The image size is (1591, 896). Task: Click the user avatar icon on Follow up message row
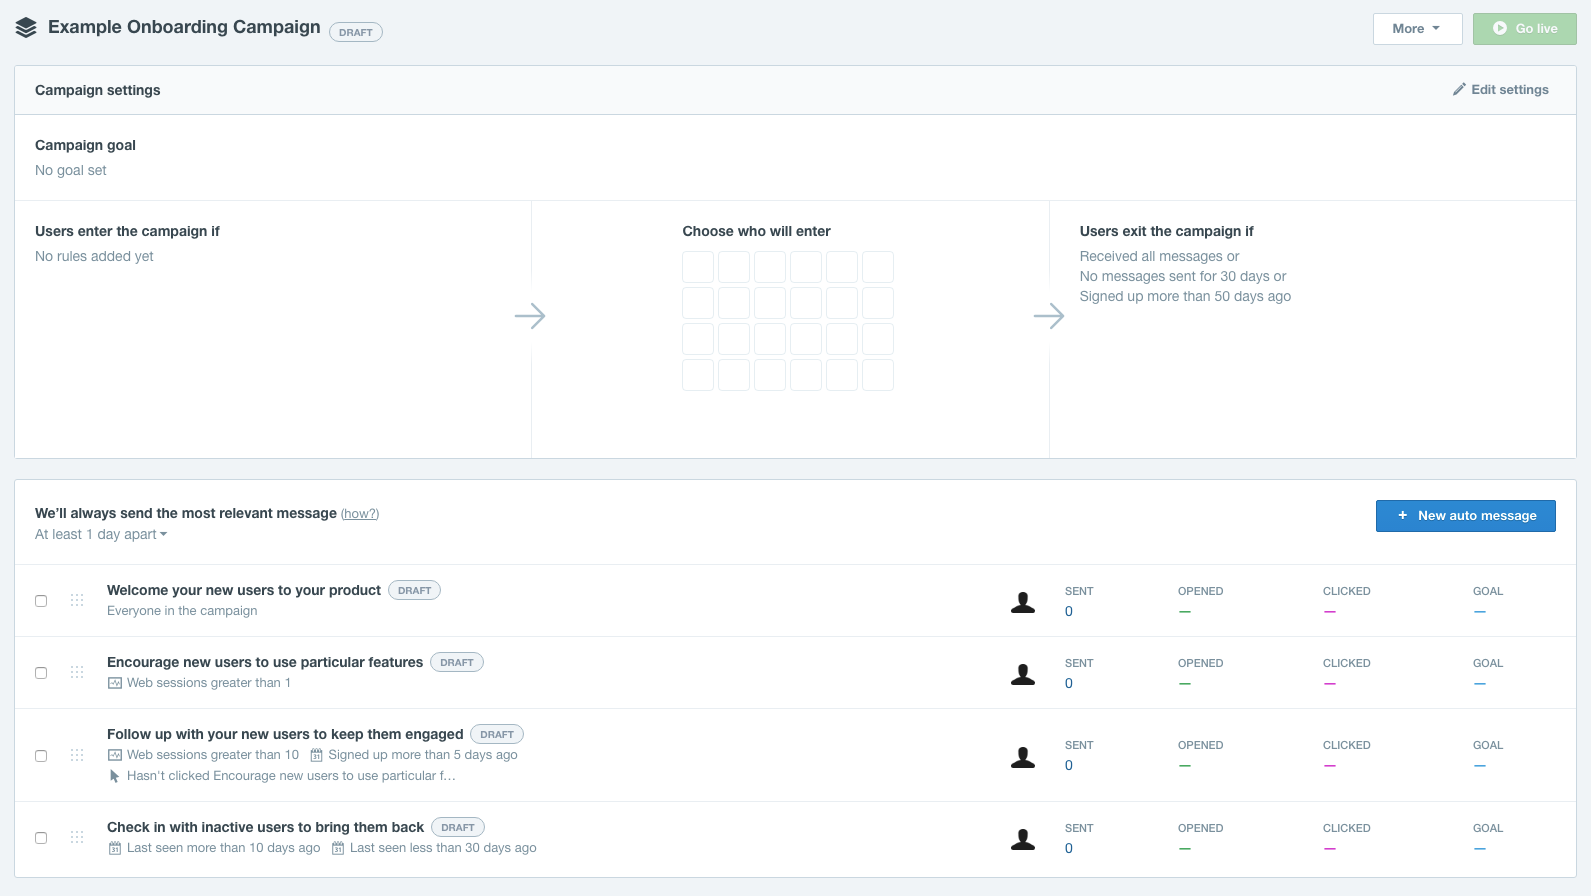1023,757
